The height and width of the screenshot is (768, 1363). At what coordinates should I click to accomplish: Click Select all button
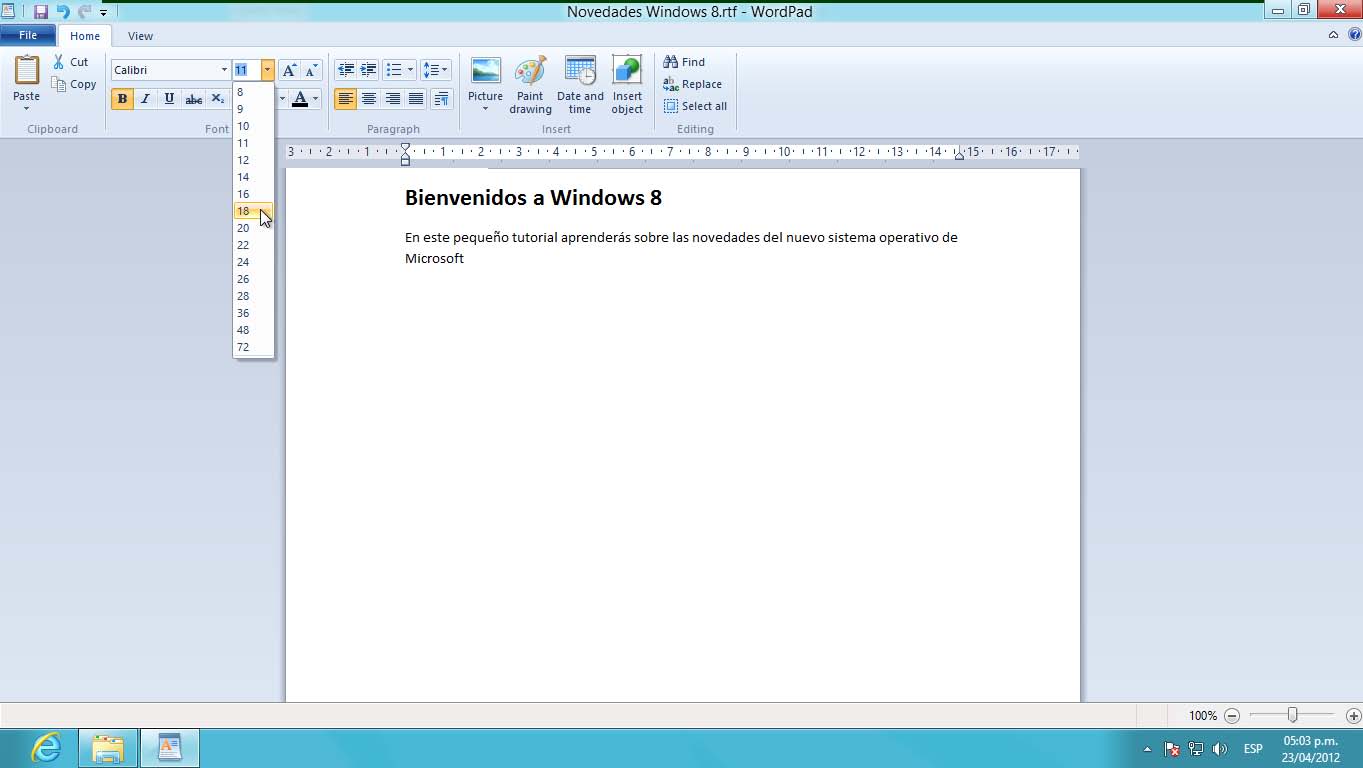[x=695, y=106]
